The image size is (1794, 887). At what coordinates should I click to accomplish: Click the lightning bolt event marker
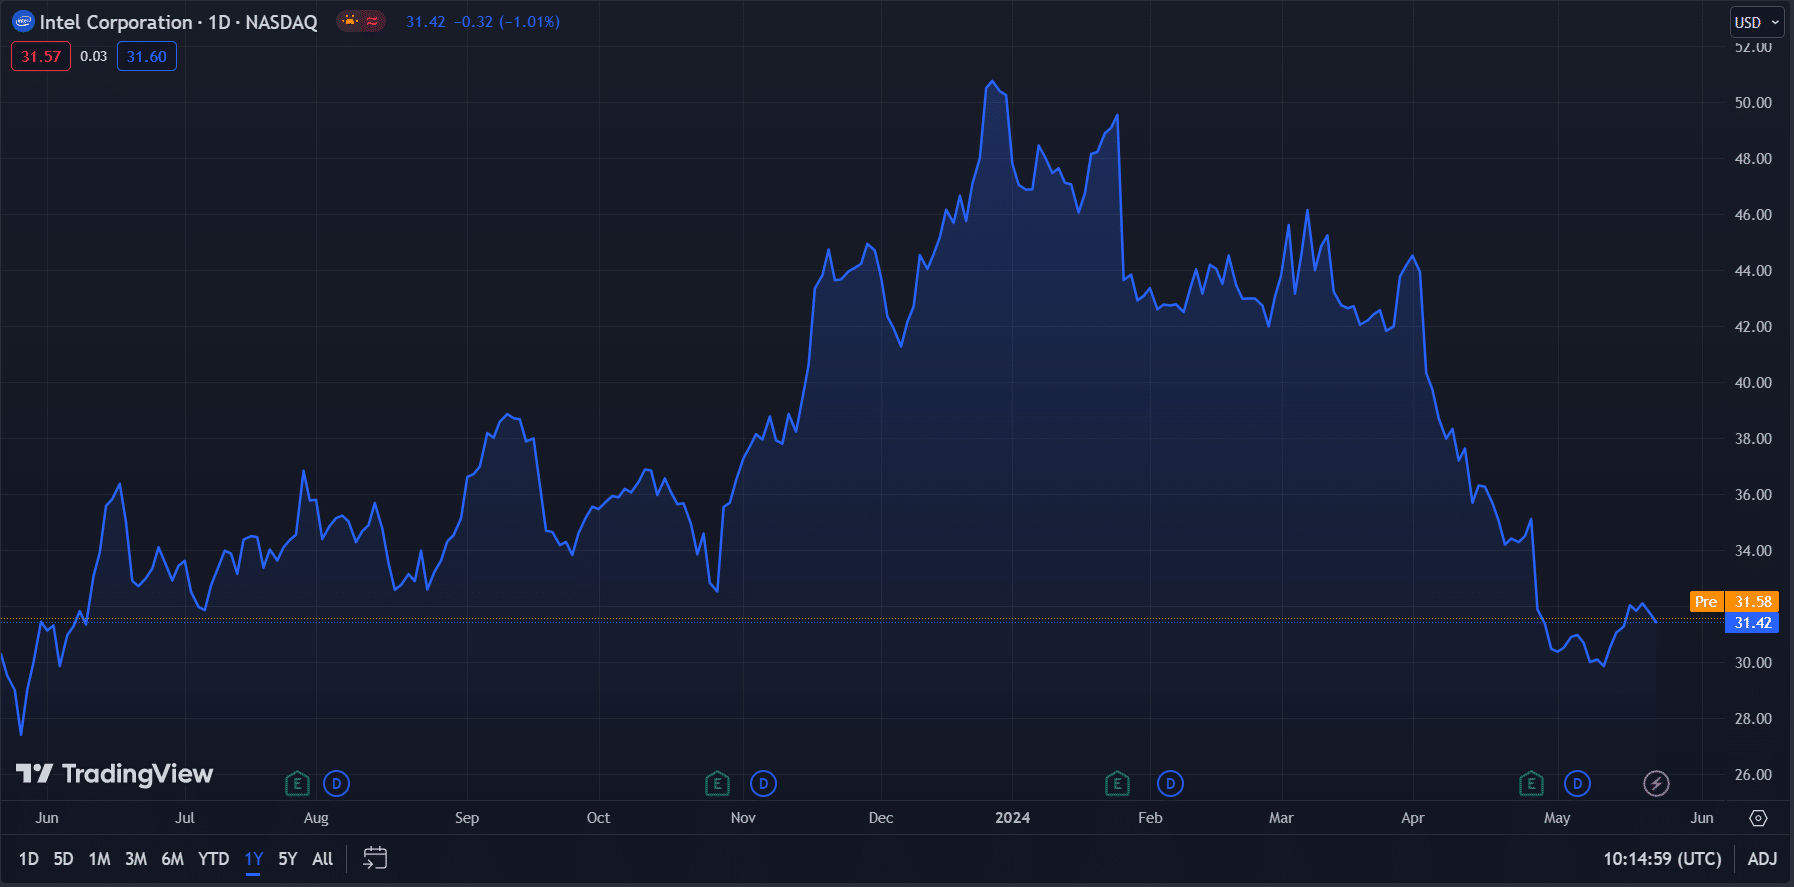pyautogui.click(x=1656, y=784)
